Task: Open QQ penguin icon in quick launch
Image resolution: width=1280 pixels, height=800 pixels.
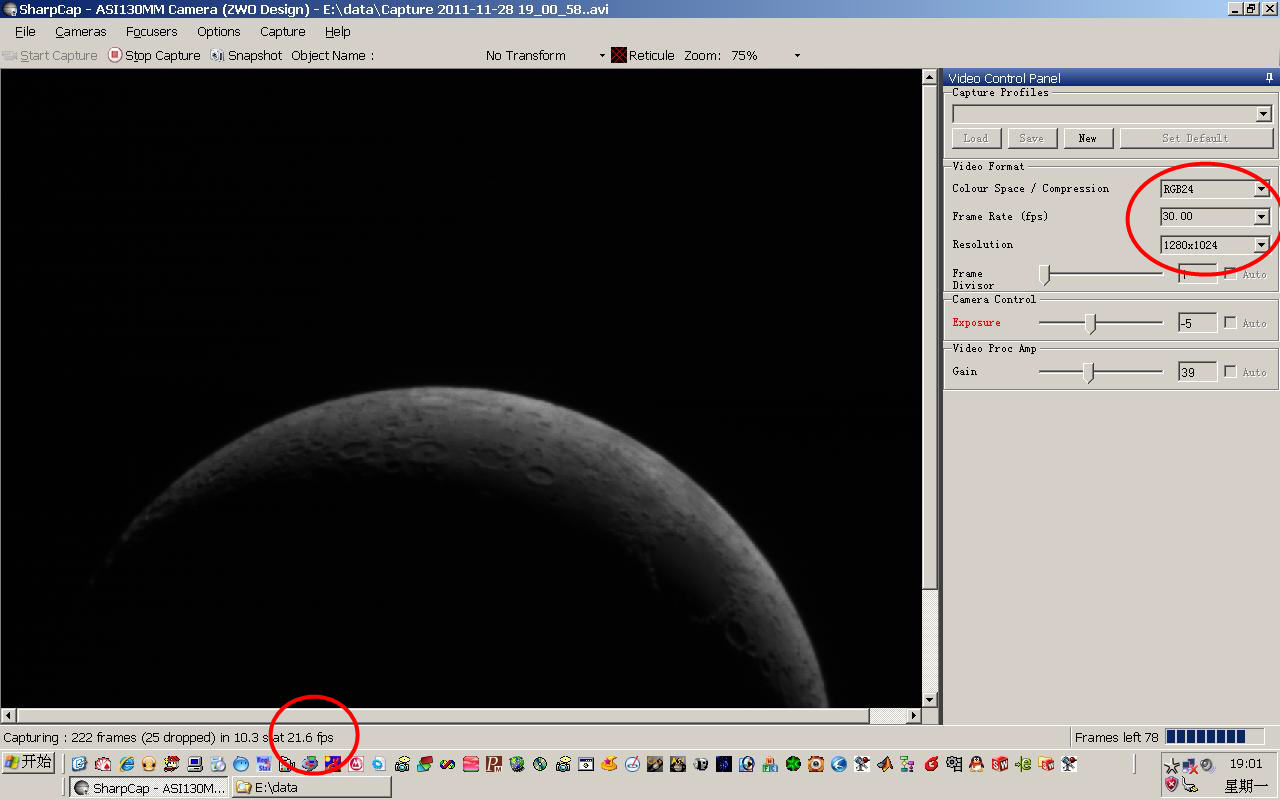Action: 976,764
